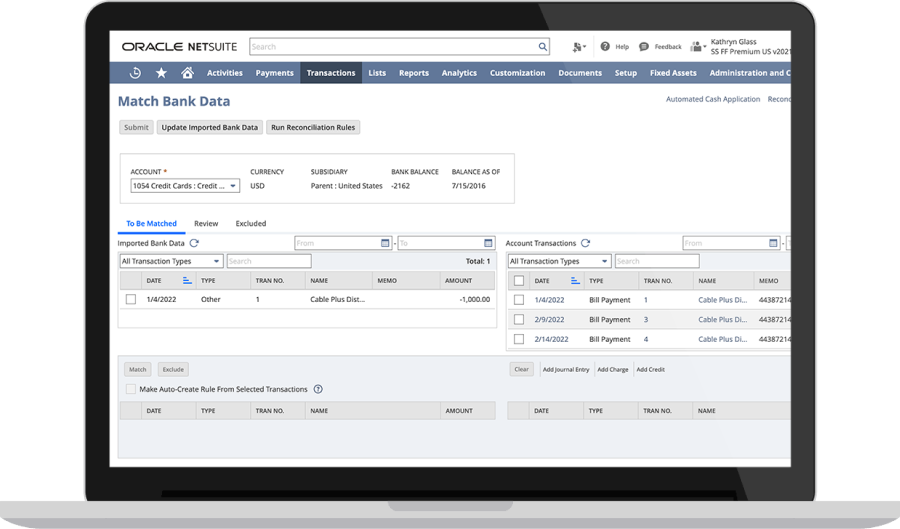Open the Setup menu

[626, 73]
